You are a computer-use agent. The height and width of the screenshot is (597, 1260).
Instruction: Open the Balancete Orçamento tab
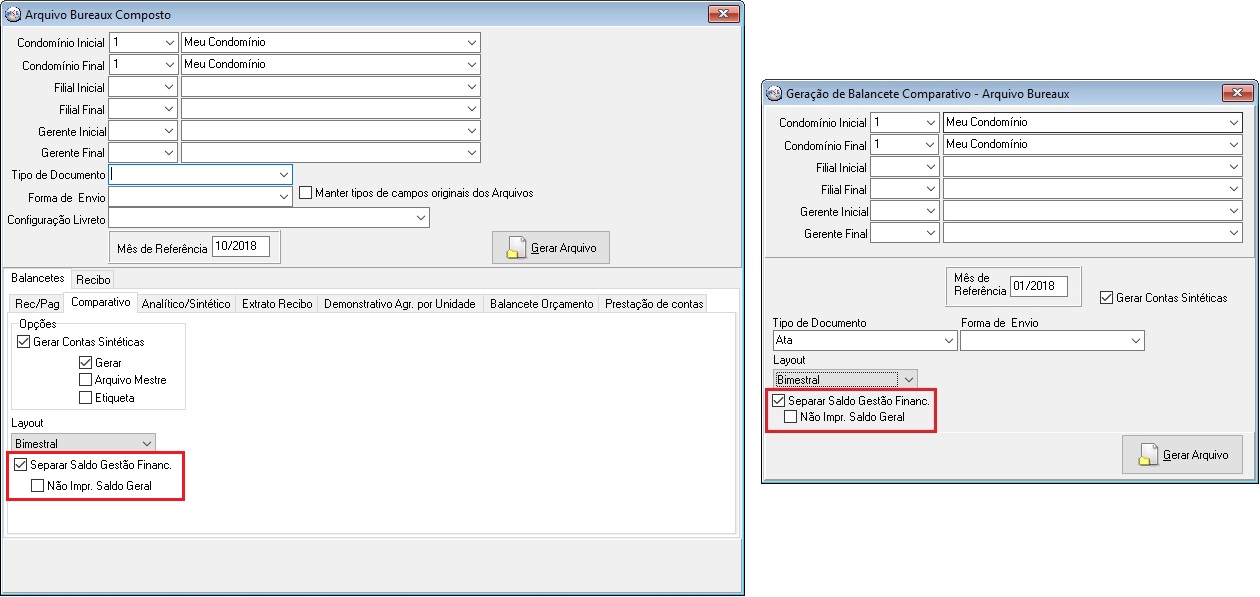[541, 303]
